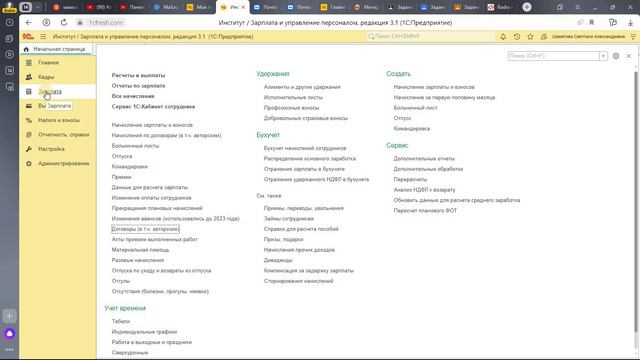640x360 pixels.
Task: Open dropdown arrow of menu search field
Action: pos(603,56)
